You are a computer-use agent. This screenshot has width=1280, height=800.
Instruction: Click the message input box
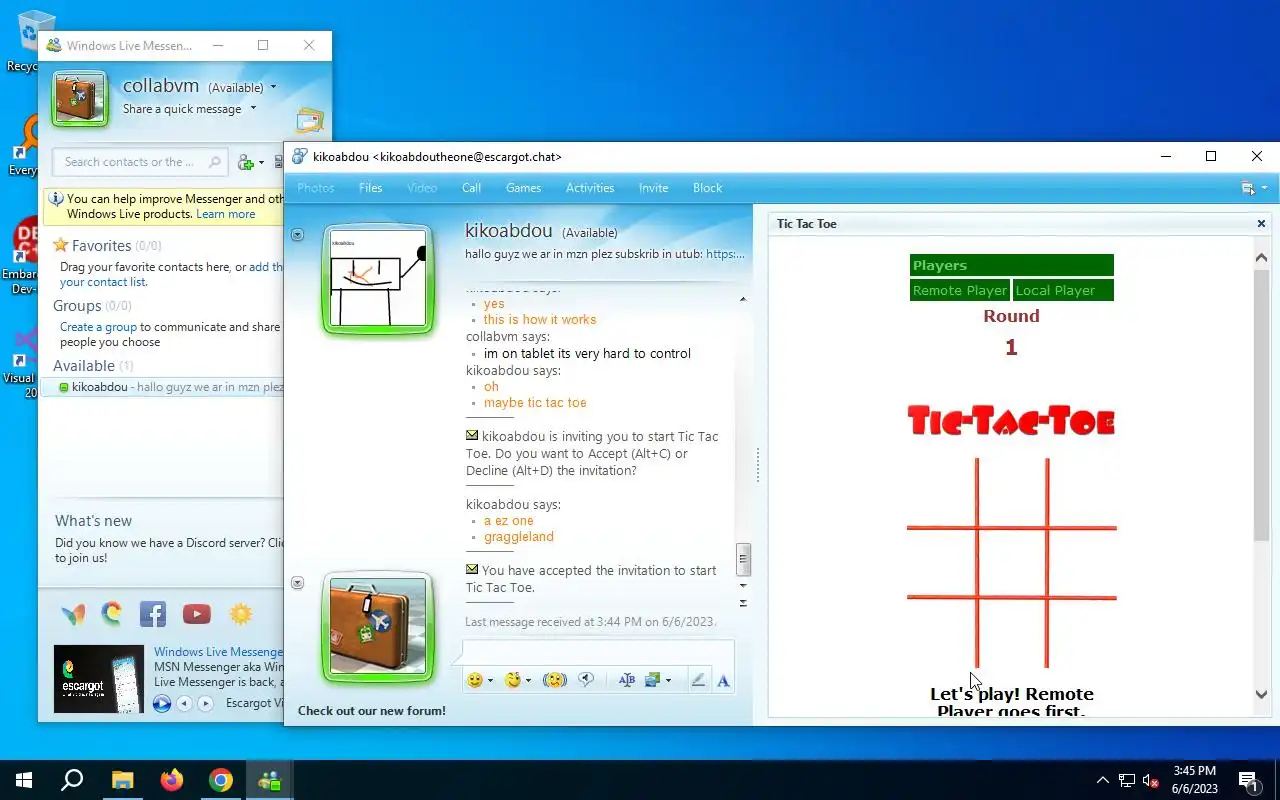point(598,652)
